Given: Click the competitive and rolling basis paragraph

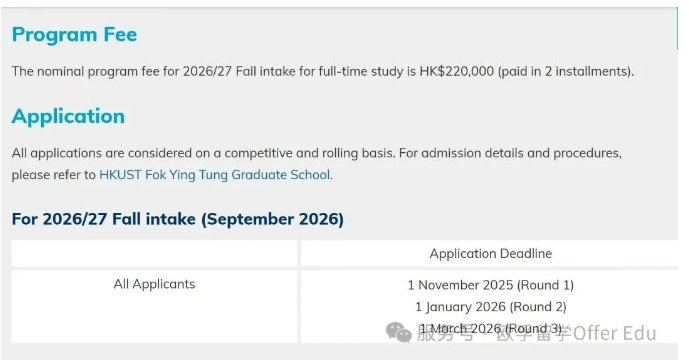Looking at the screenshot, I should (317, 164).
